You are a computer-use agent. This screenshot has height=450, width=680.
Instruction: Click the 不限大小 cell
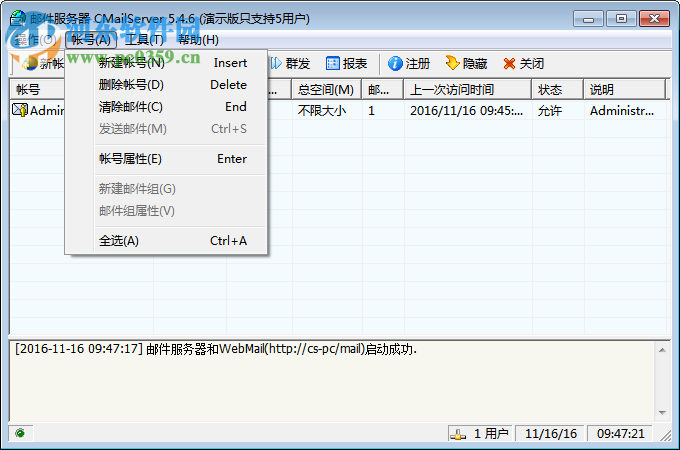[322, 111]
